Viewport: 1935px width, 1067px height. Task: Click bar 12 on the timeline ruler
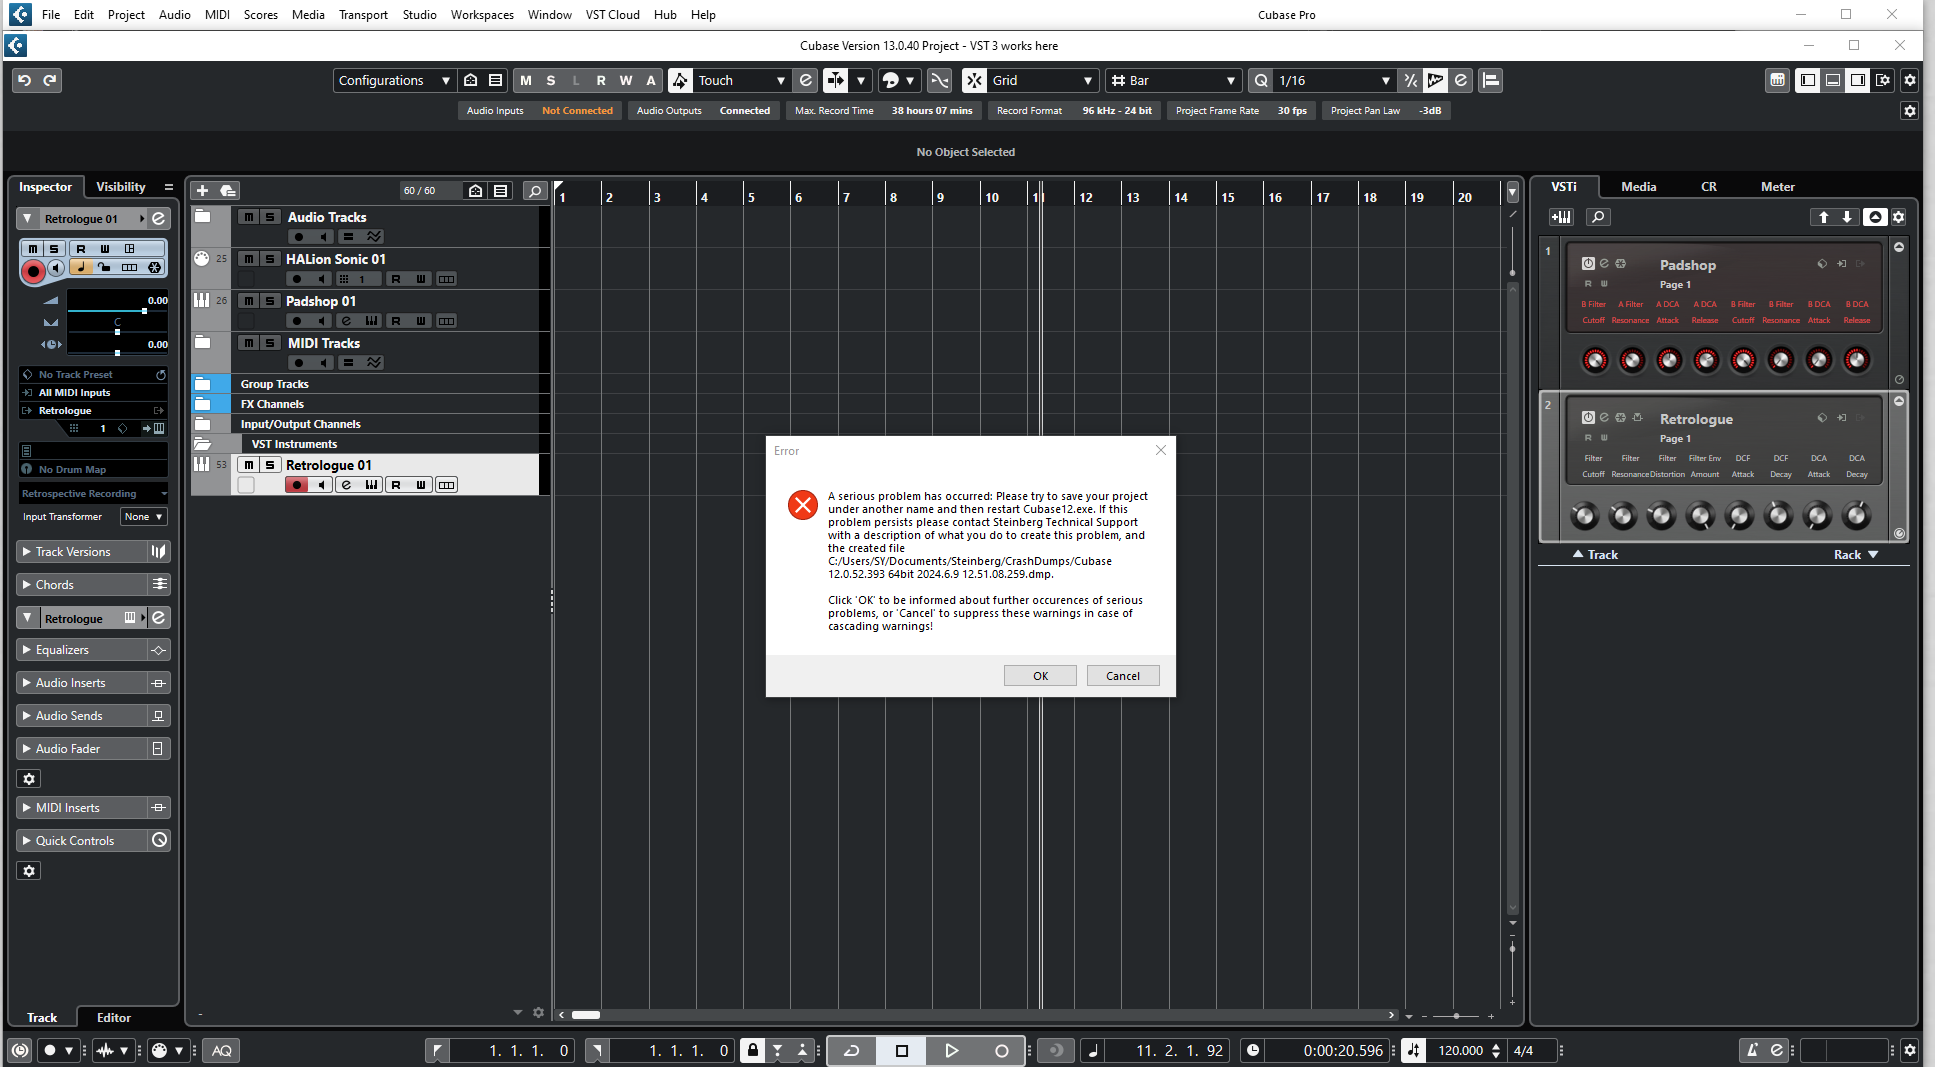(x=1086, y=197)
